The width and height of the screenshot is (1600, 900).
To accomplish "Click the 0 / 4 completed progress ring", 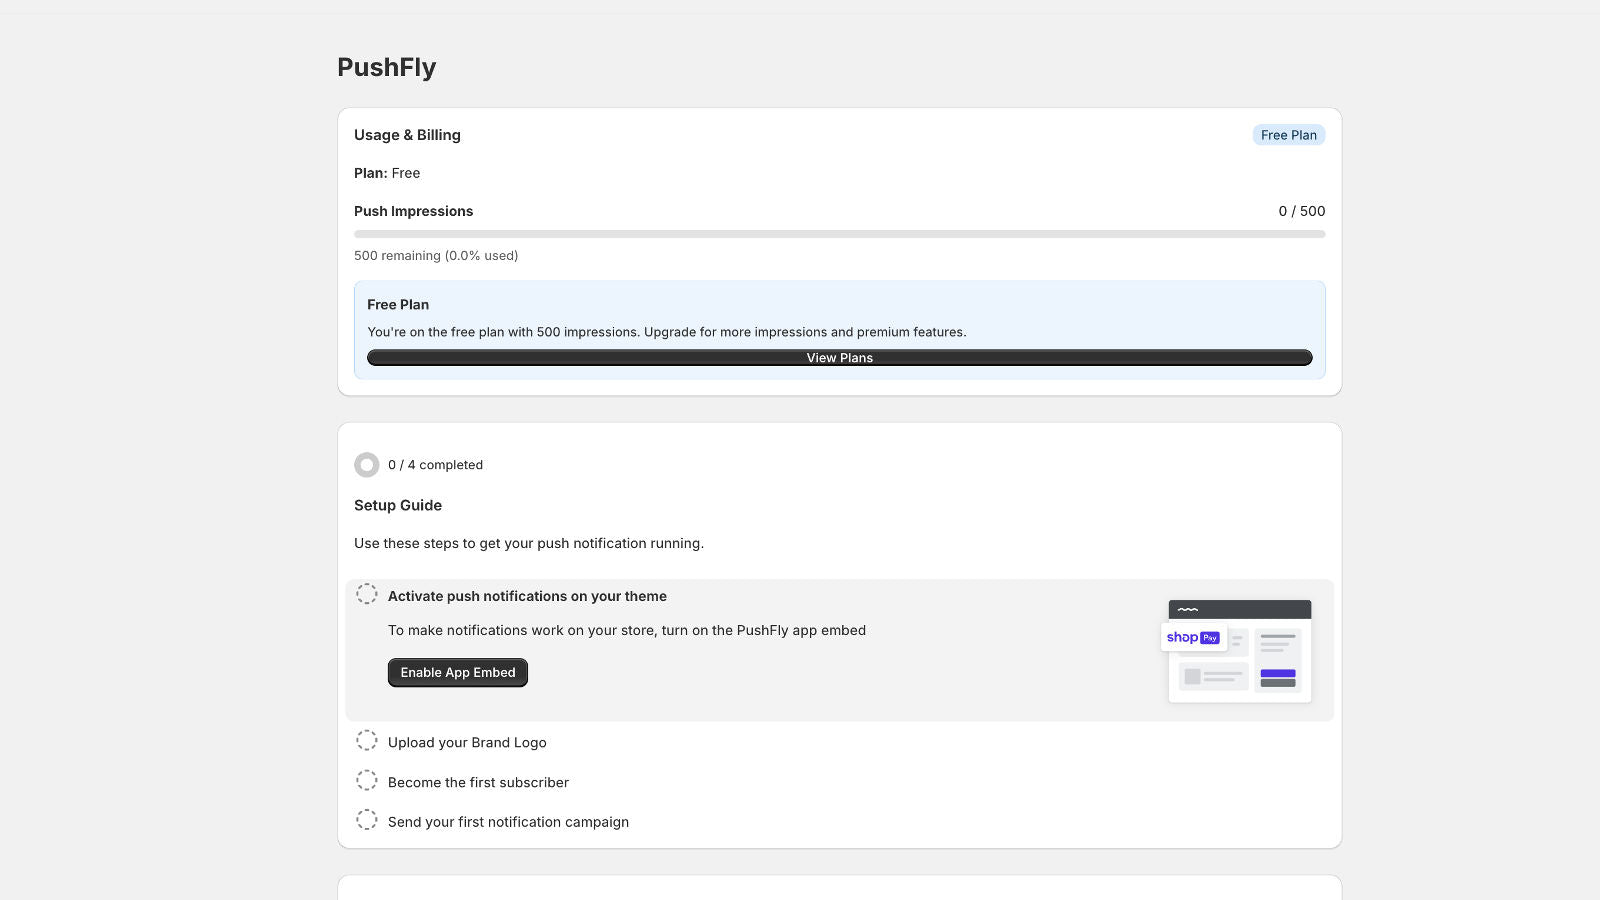I will [367, 465].
